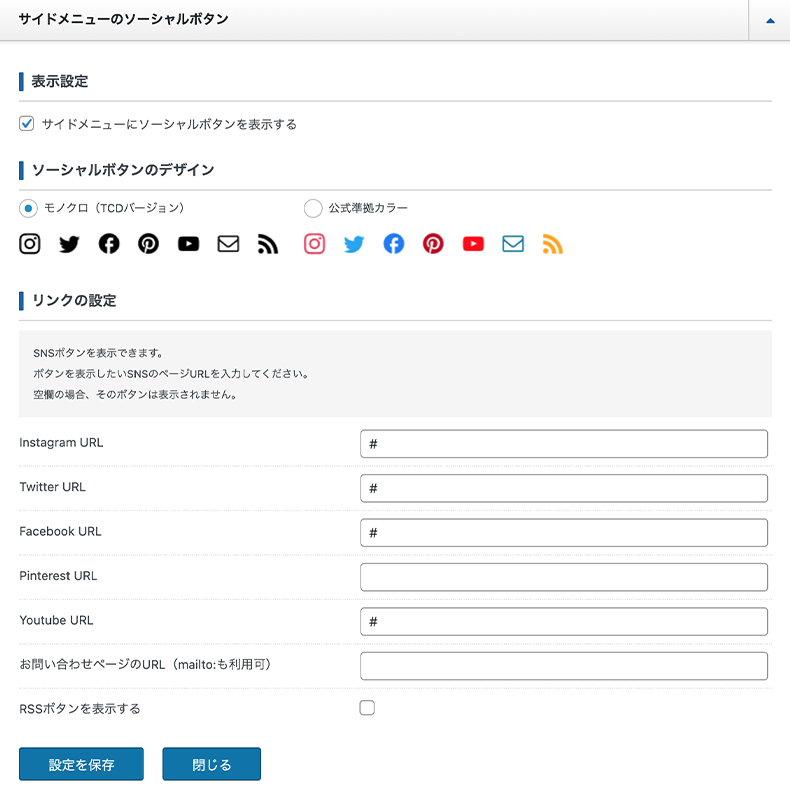Click the ソーシャルボタンのデザイン heading
The width and height of the screenshot is (790, 798).
point(123,170)
